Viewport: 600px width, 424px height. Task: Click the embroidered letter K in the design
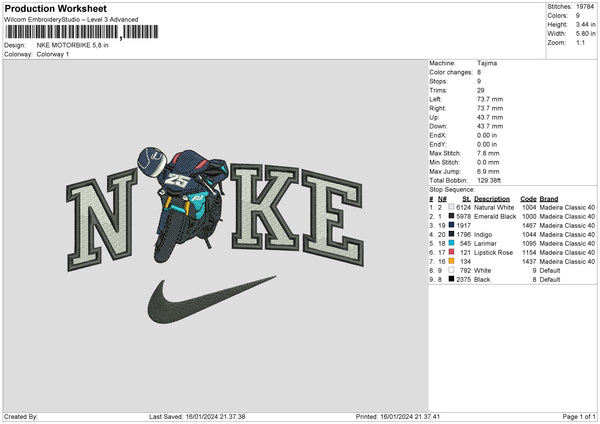click(264, 209)
